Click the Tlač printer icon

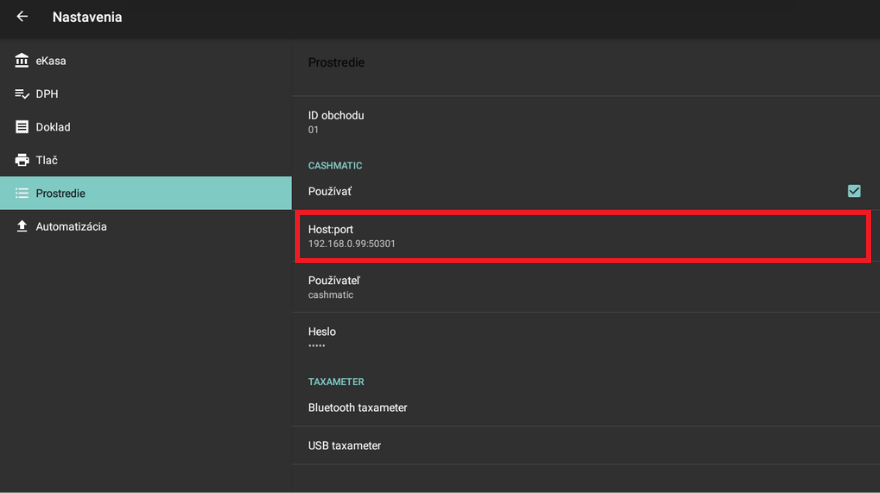(x=22, y=160)
